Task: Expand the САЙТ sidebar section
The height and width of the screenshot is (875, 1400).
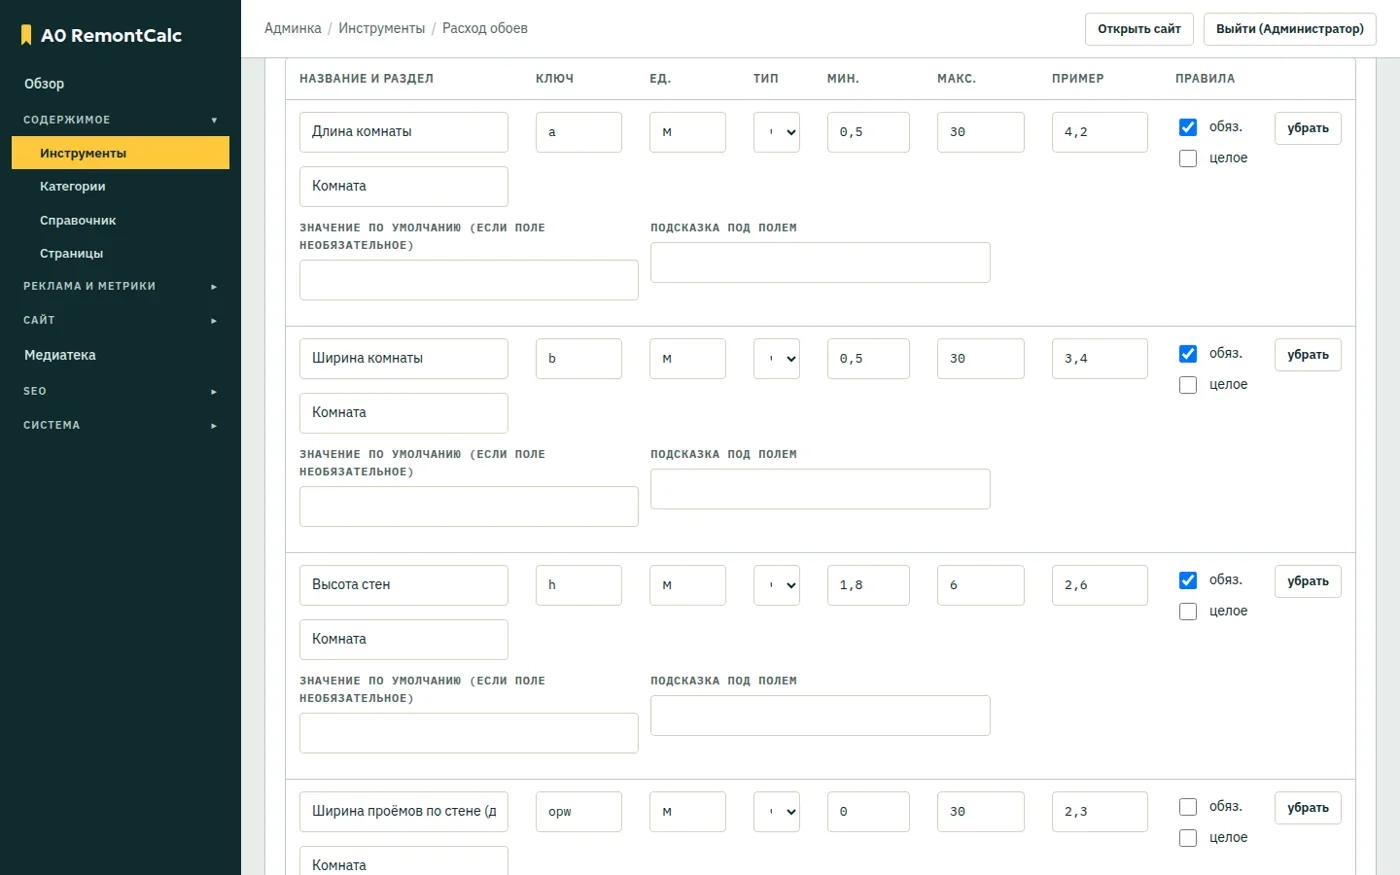Action: pyautogui.click(x=120, y=320)
